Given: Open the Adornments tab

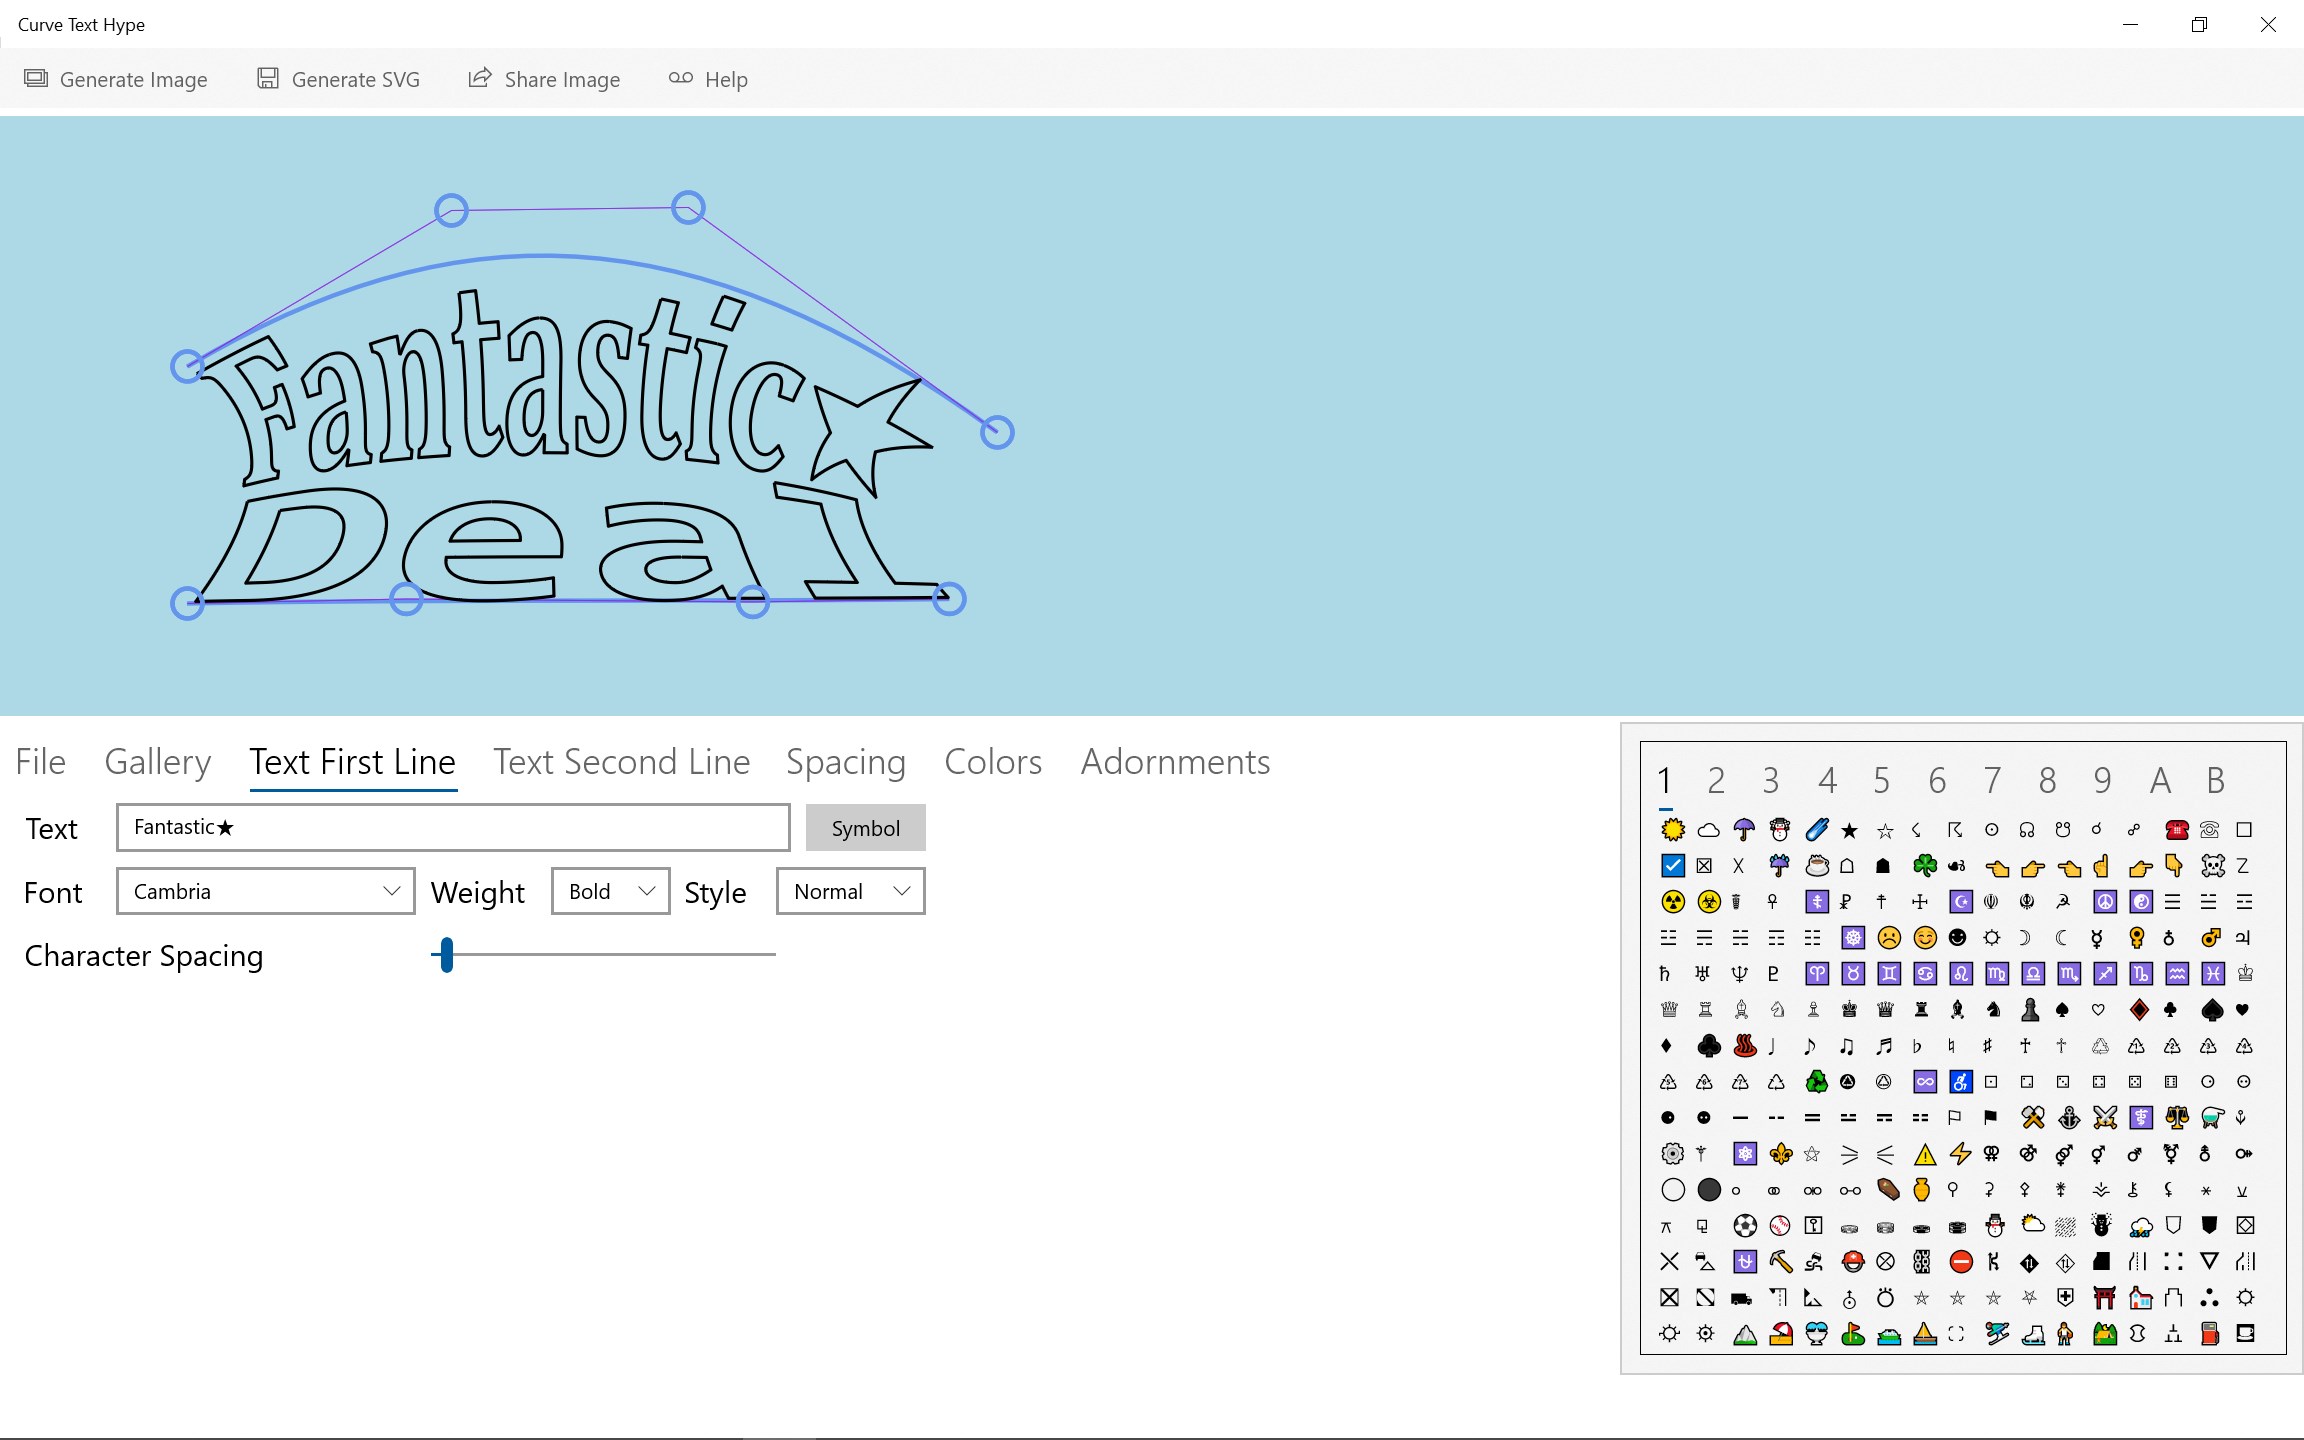Looking at the screenshot, I should (x=1175, y=762).
